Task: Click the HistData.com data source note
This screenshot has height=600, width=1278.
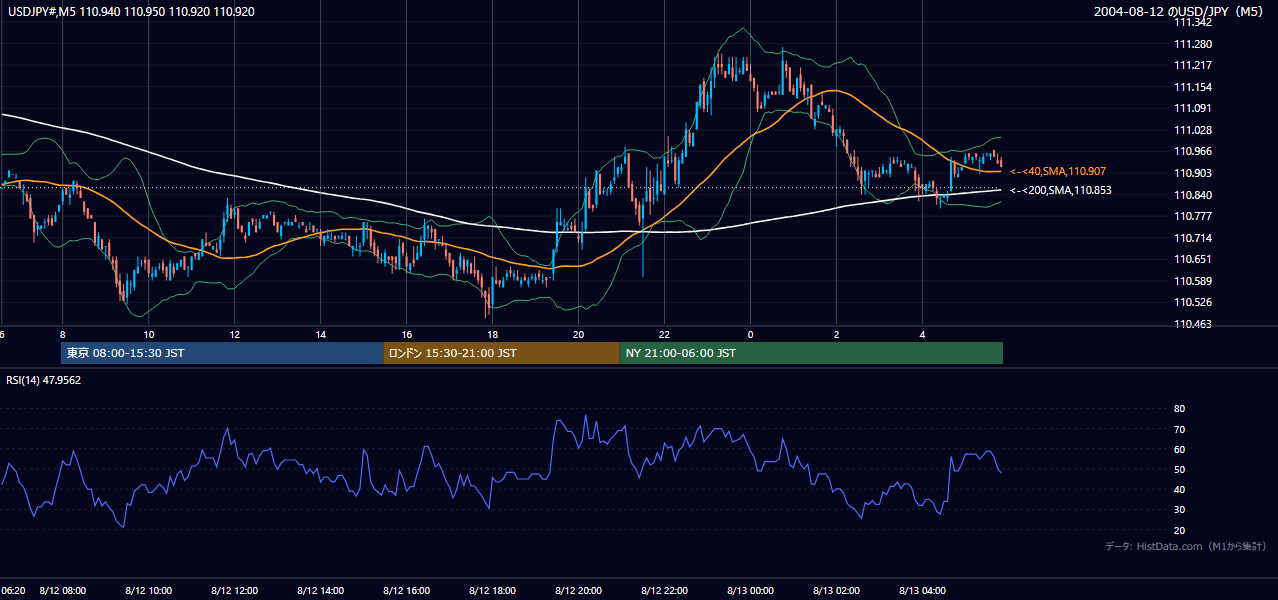Action: [1186, 546]
